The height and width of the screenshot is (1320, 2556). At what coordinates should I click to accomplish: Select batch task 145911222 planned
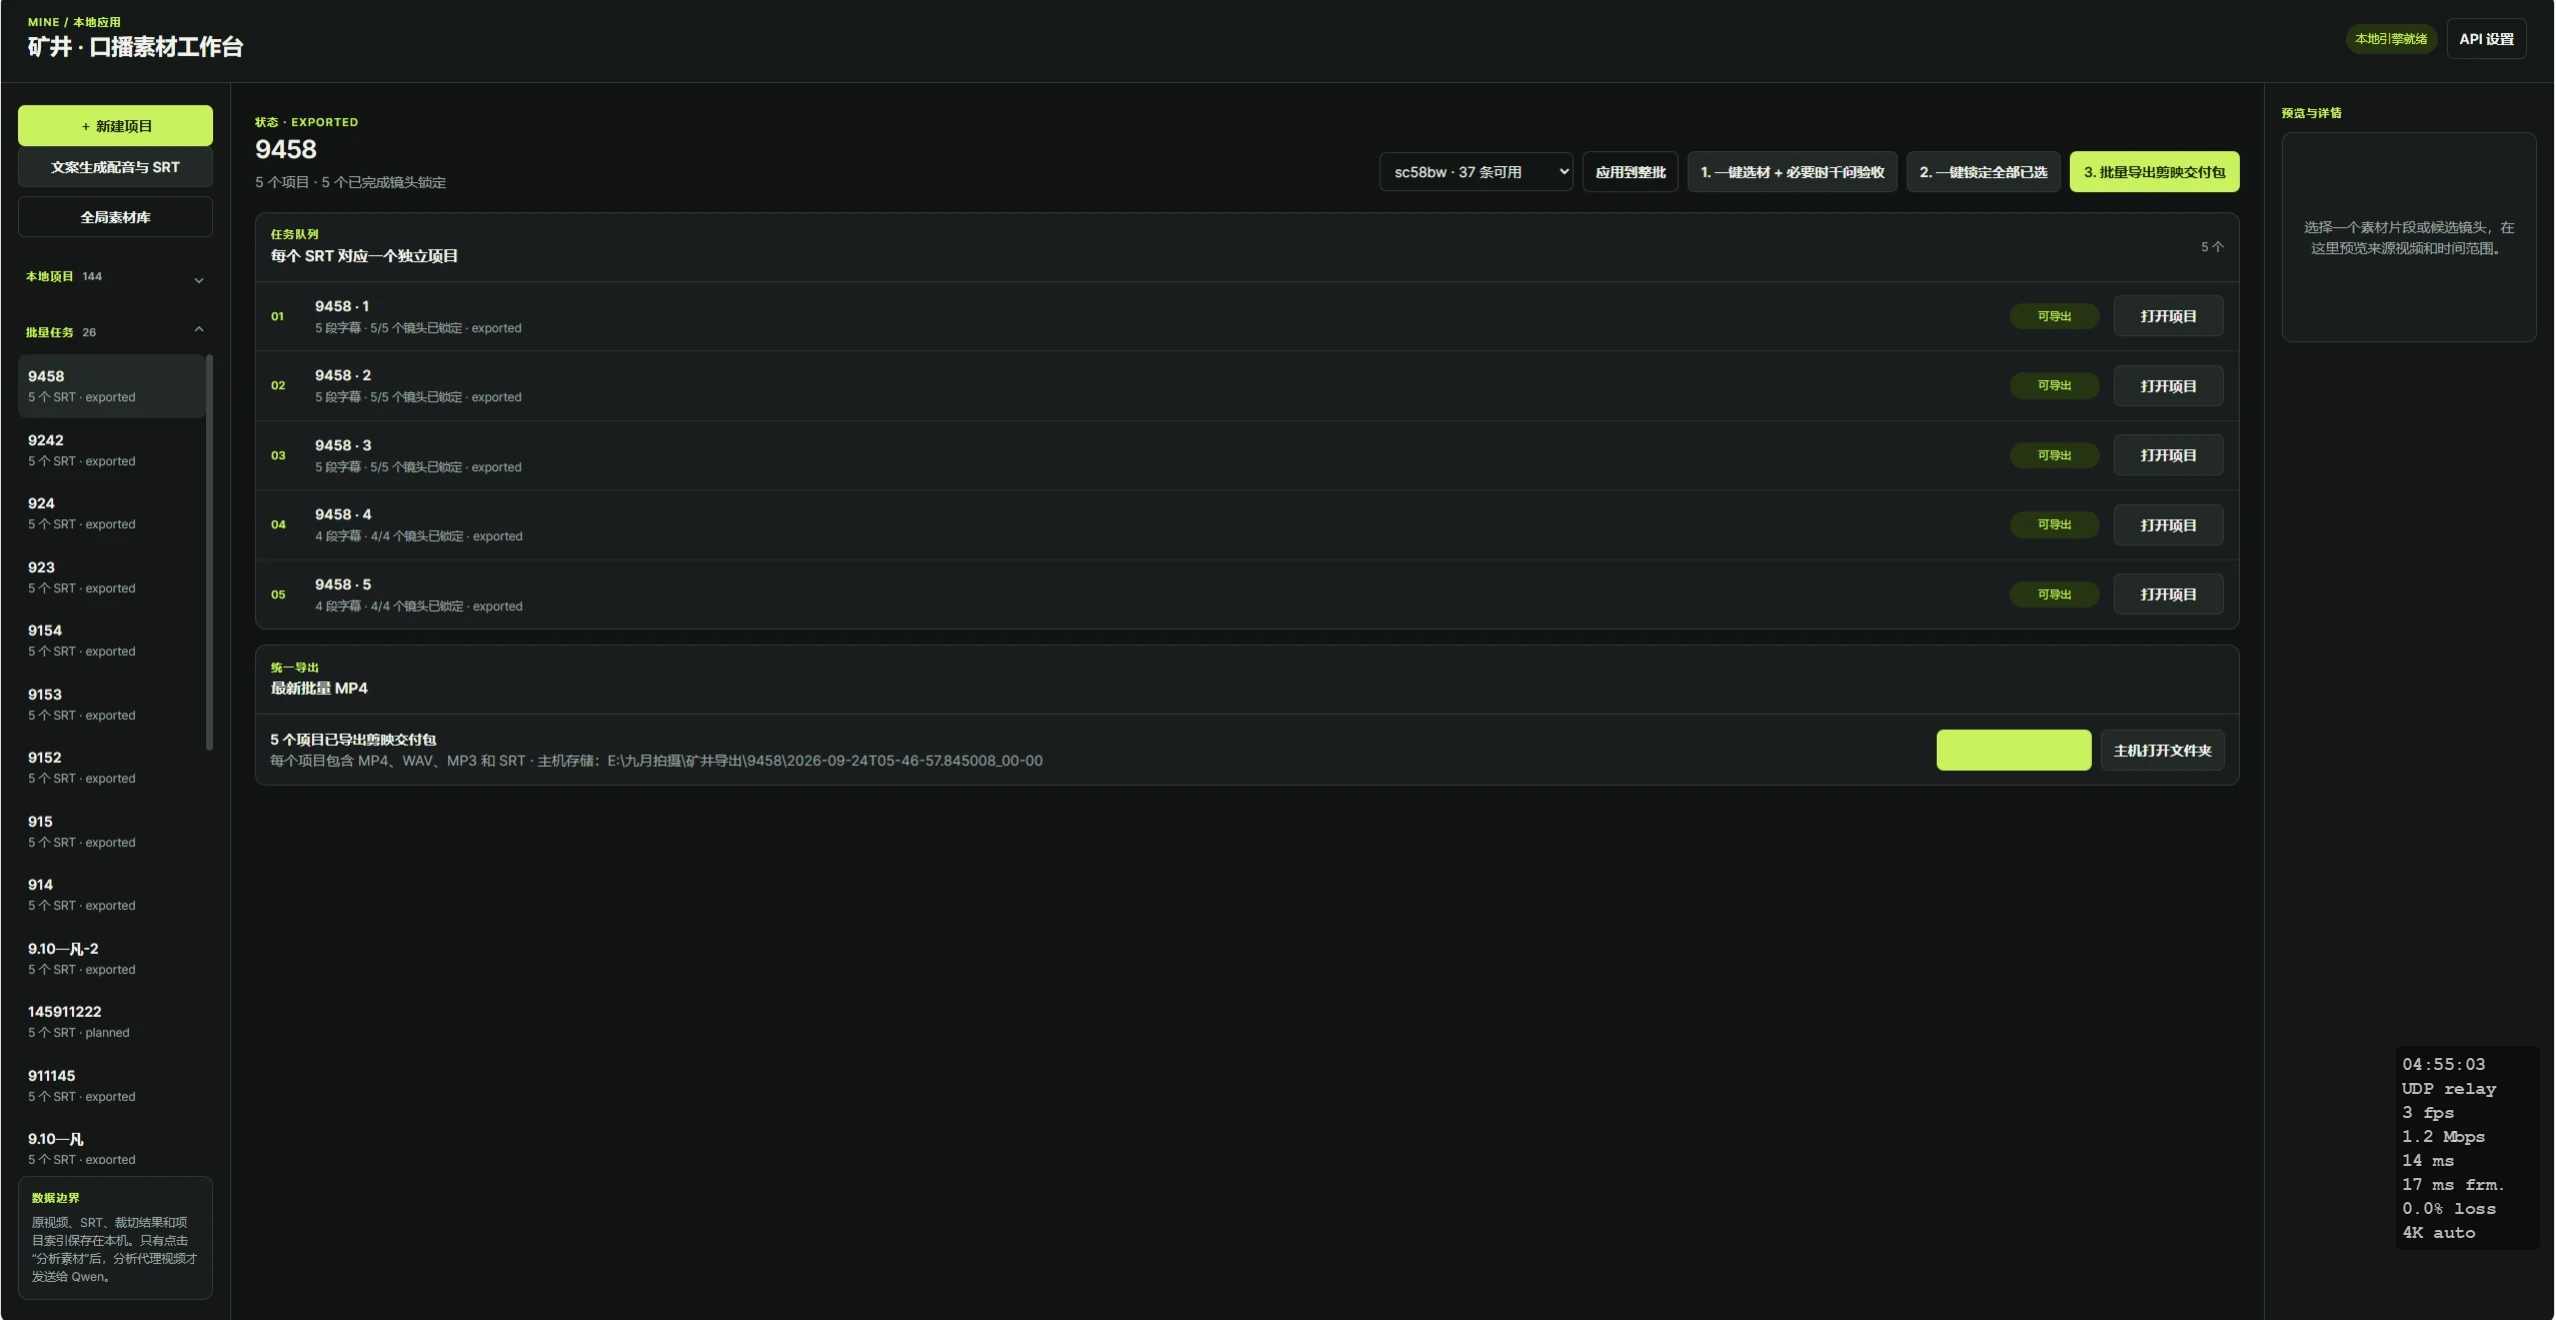point(111,1022)
